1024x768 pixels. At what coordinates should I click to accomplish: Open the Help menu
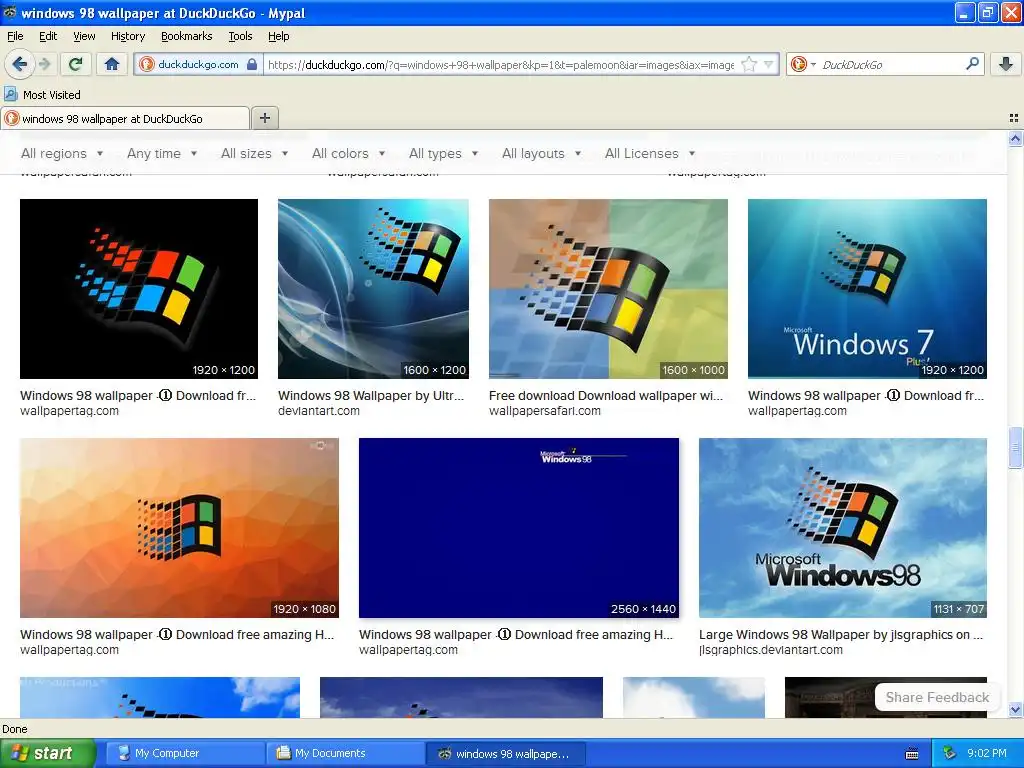[278, 36]
